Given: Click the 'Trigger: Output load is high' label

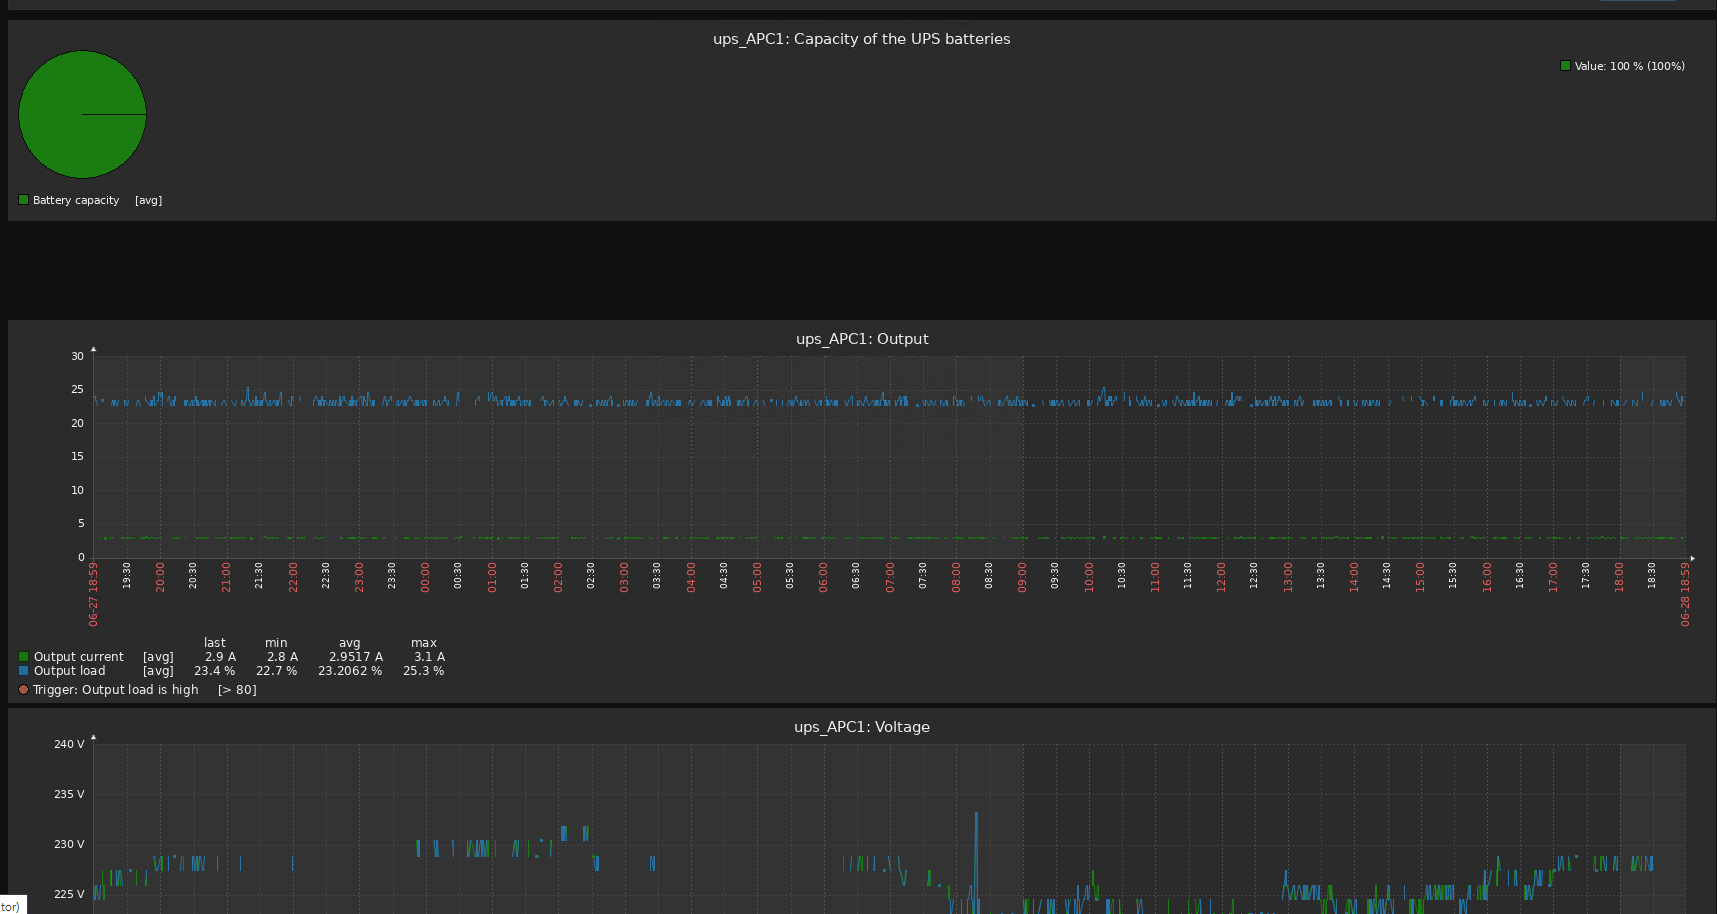Looking at the screenshot, I should 116,690.
